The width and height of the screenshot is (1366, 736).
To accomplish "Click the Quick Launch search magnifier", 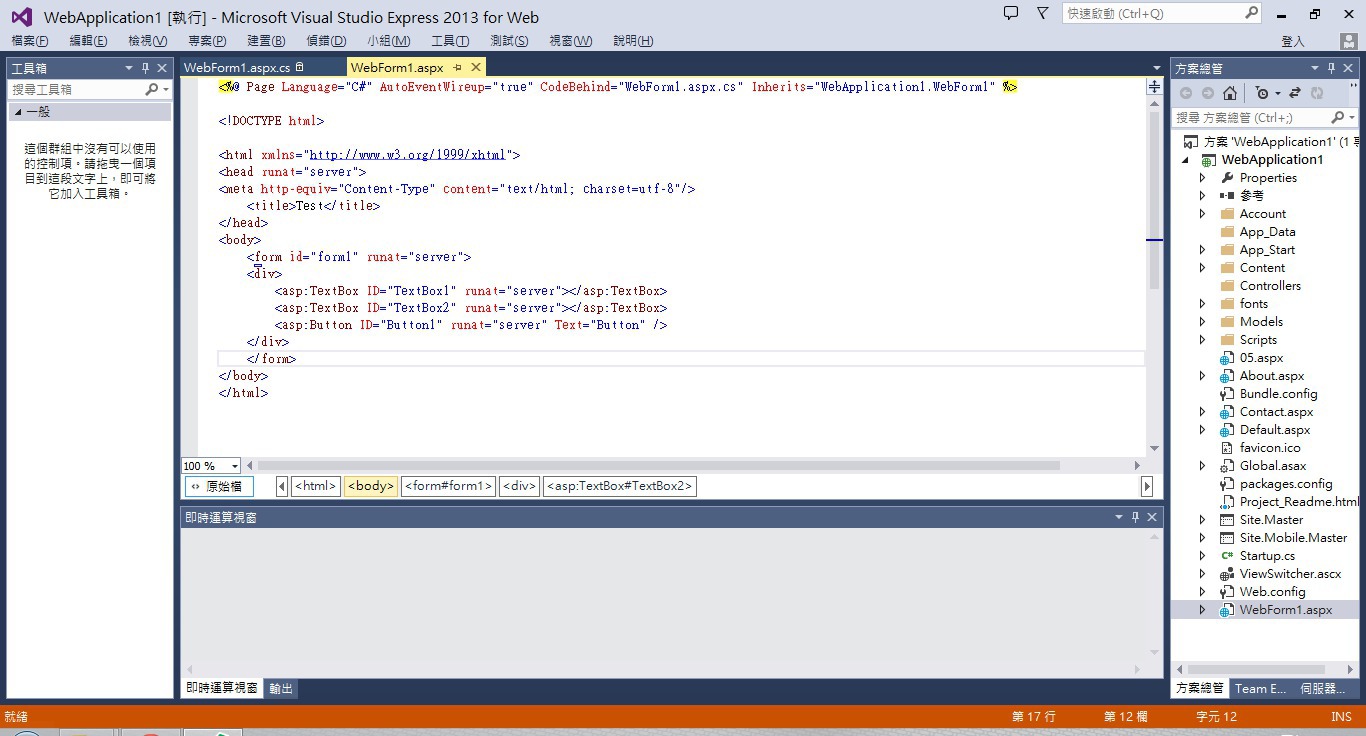I will pos(1251,13).
